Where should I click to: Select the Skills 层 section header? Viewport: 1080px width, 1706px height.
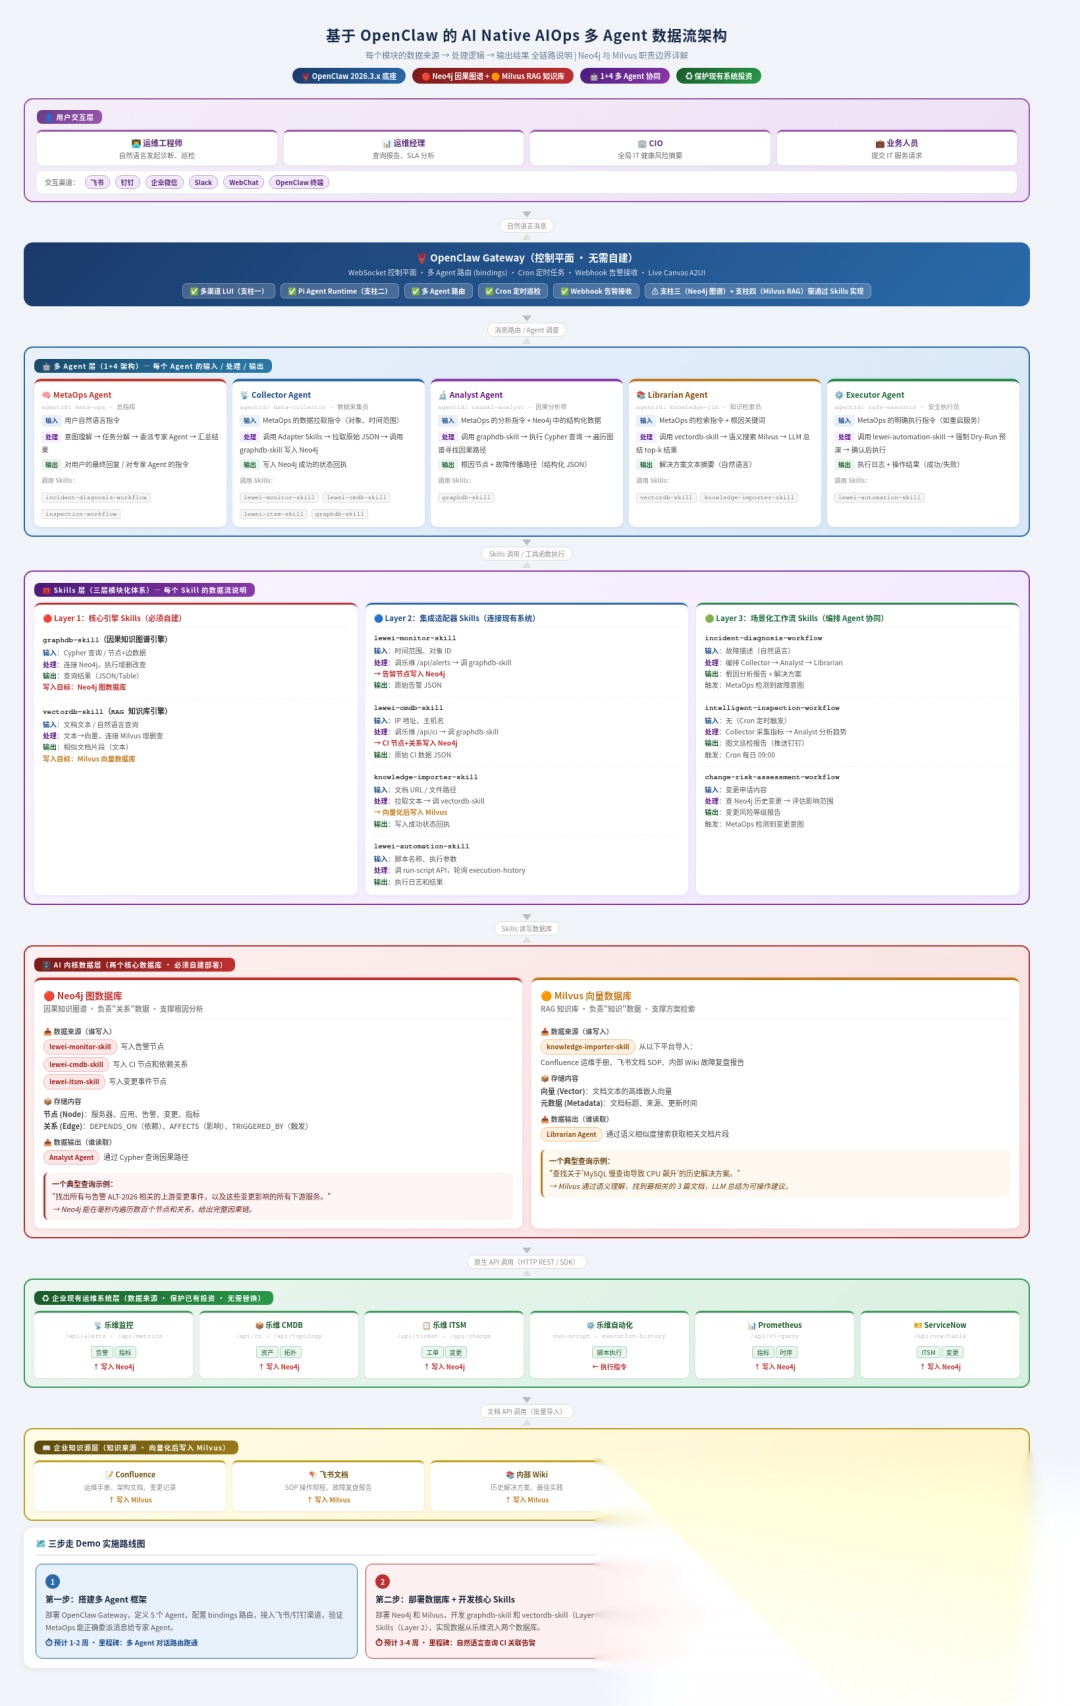click(x=143, y=590)
